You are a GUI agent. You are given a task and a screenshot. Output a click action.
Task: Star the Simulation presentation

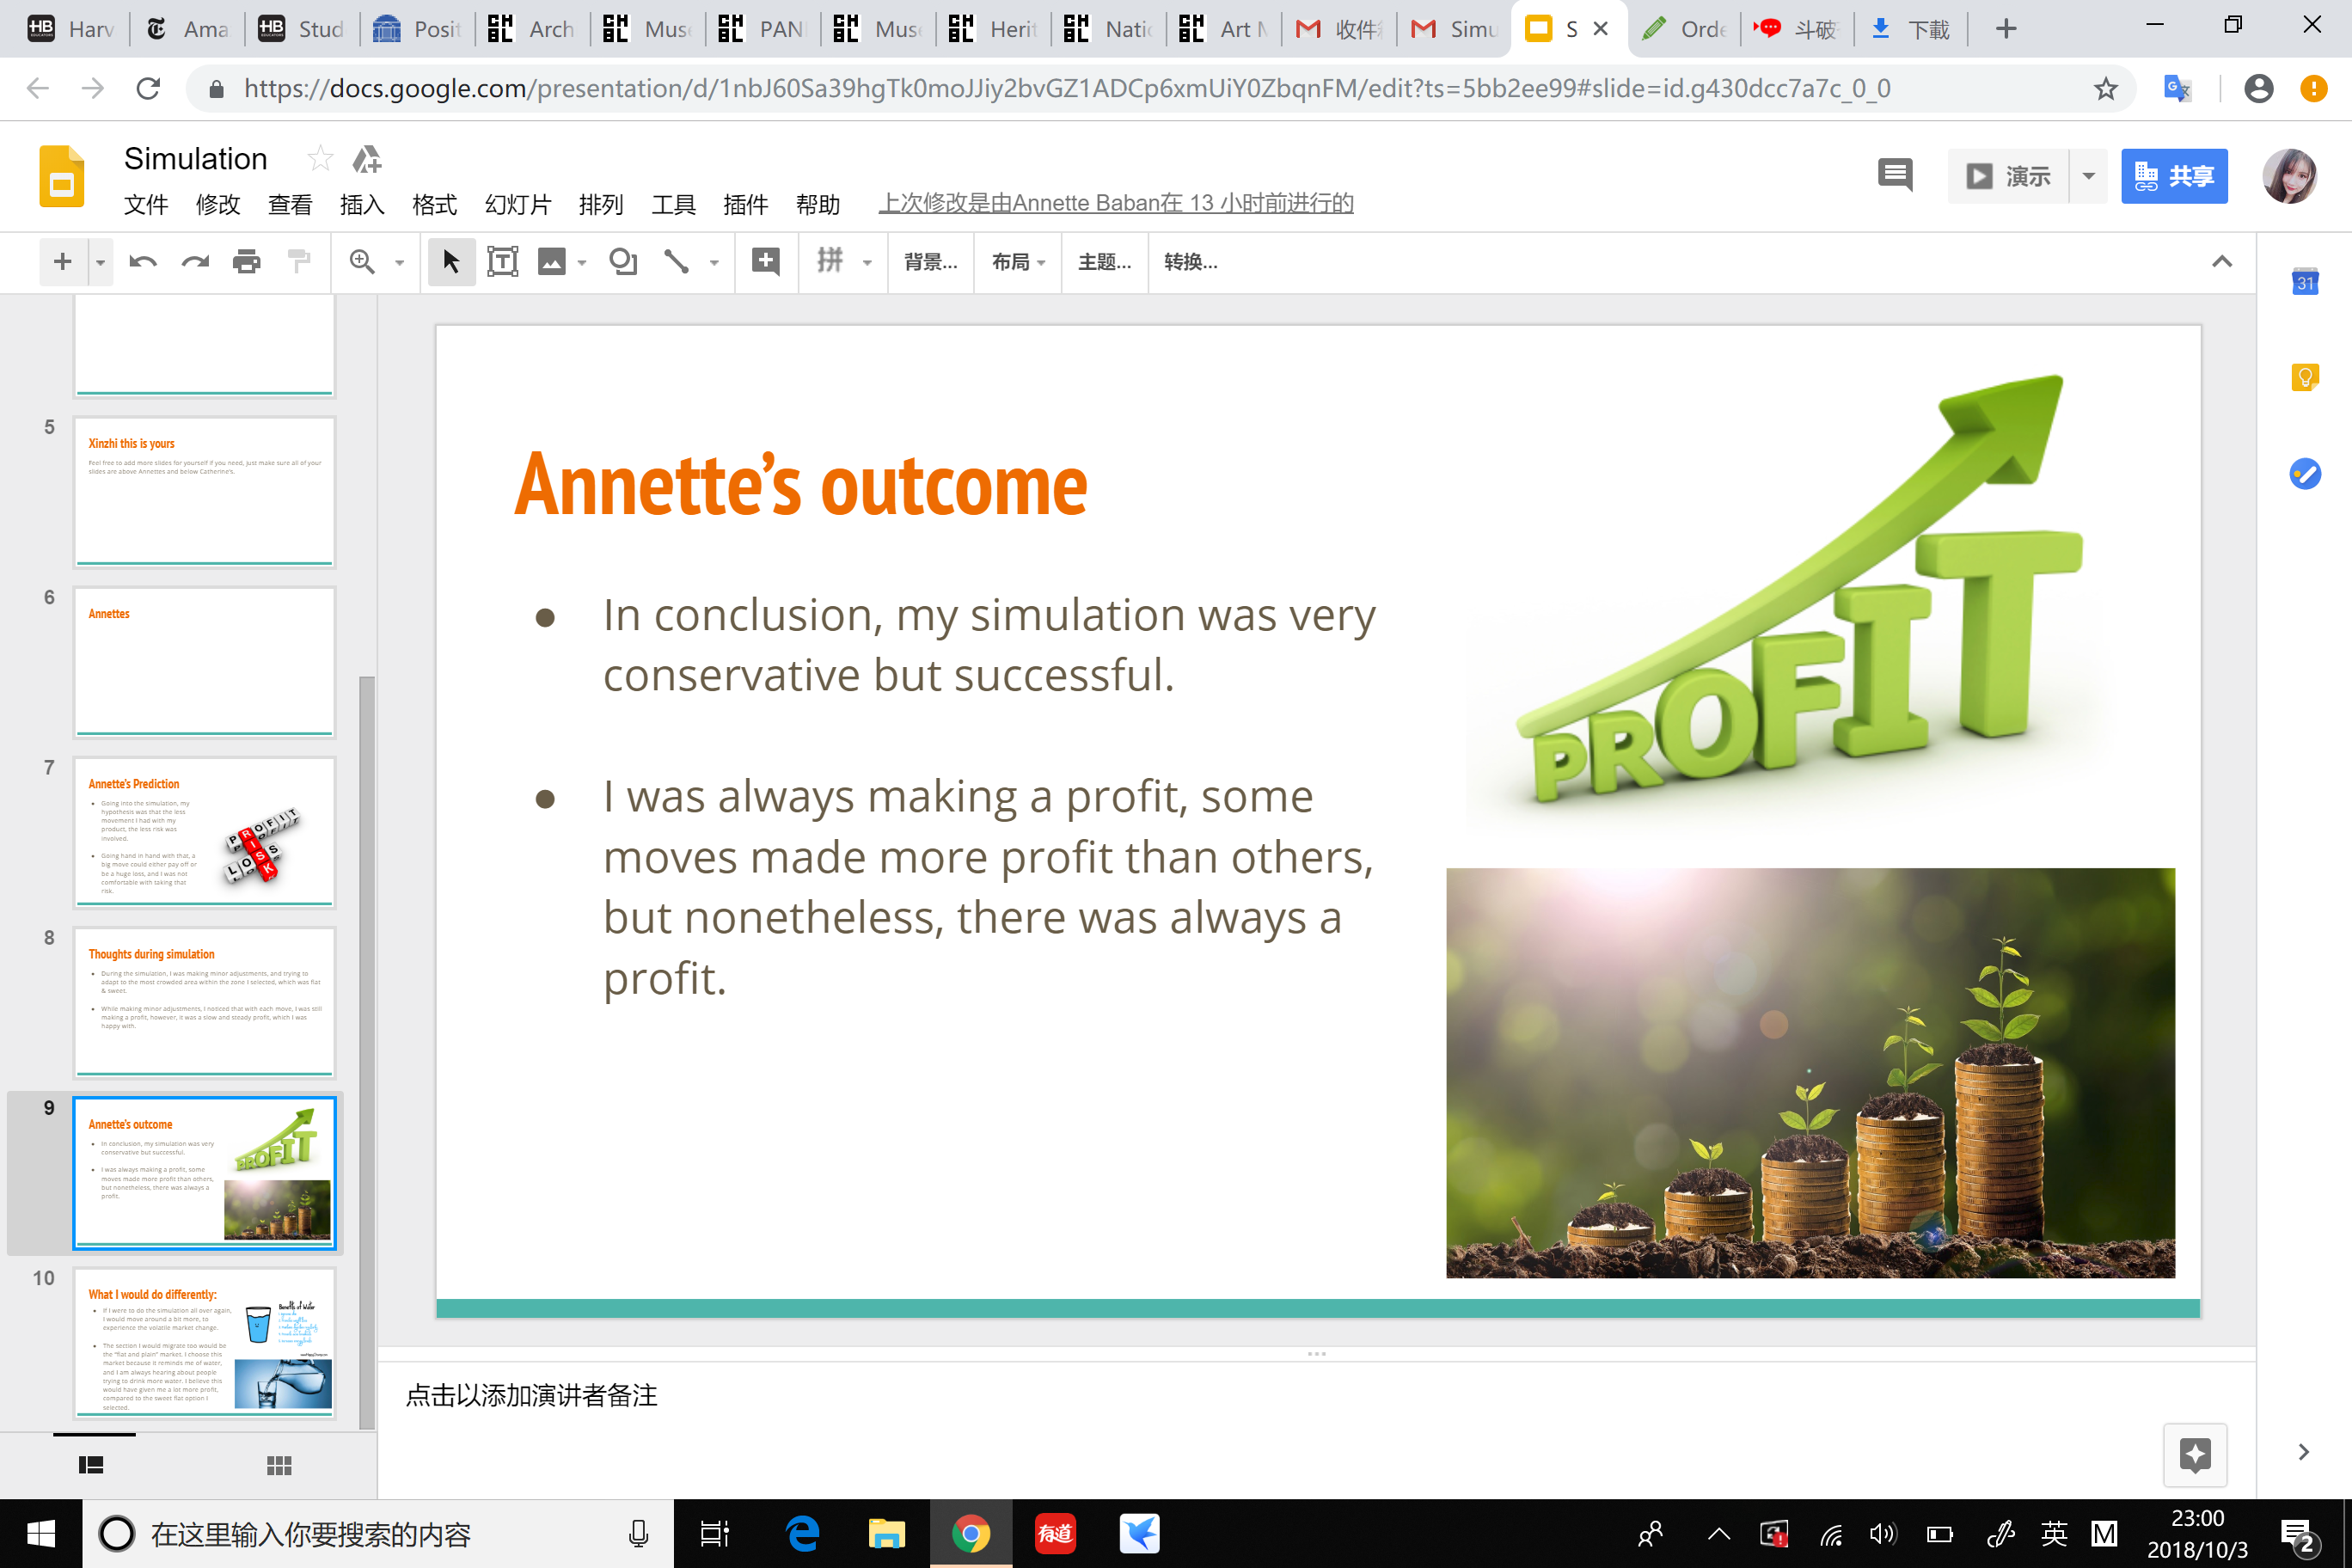[x=320, y=159]
